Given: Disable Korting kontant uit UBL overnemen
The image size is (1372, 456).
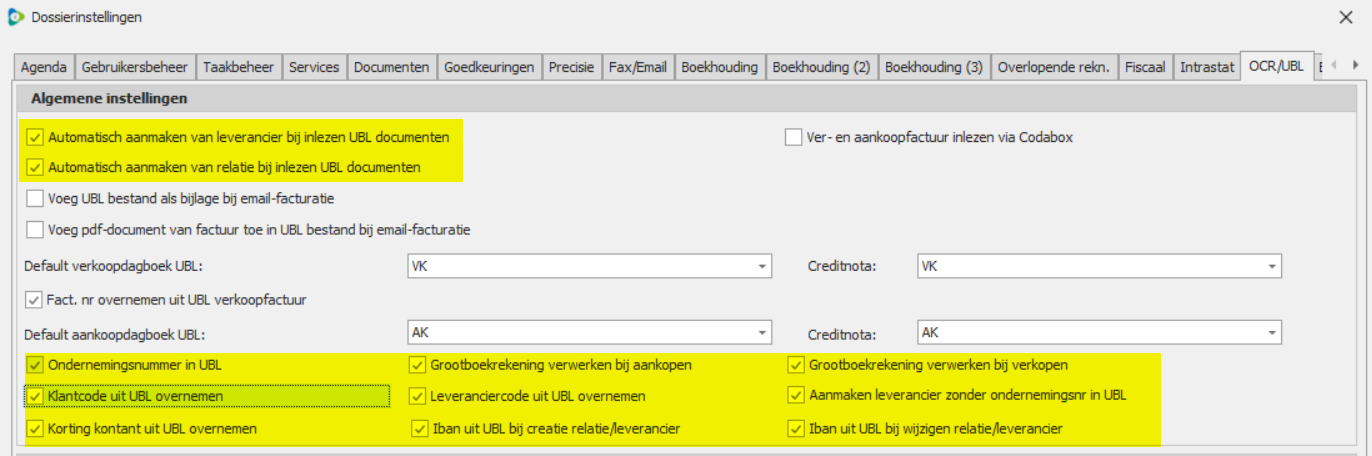Looking at the screenshot, I should (36, 429).
